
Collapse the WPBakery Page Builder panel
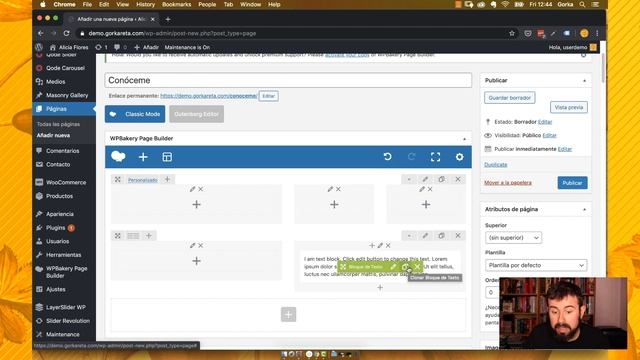[464, 139]
